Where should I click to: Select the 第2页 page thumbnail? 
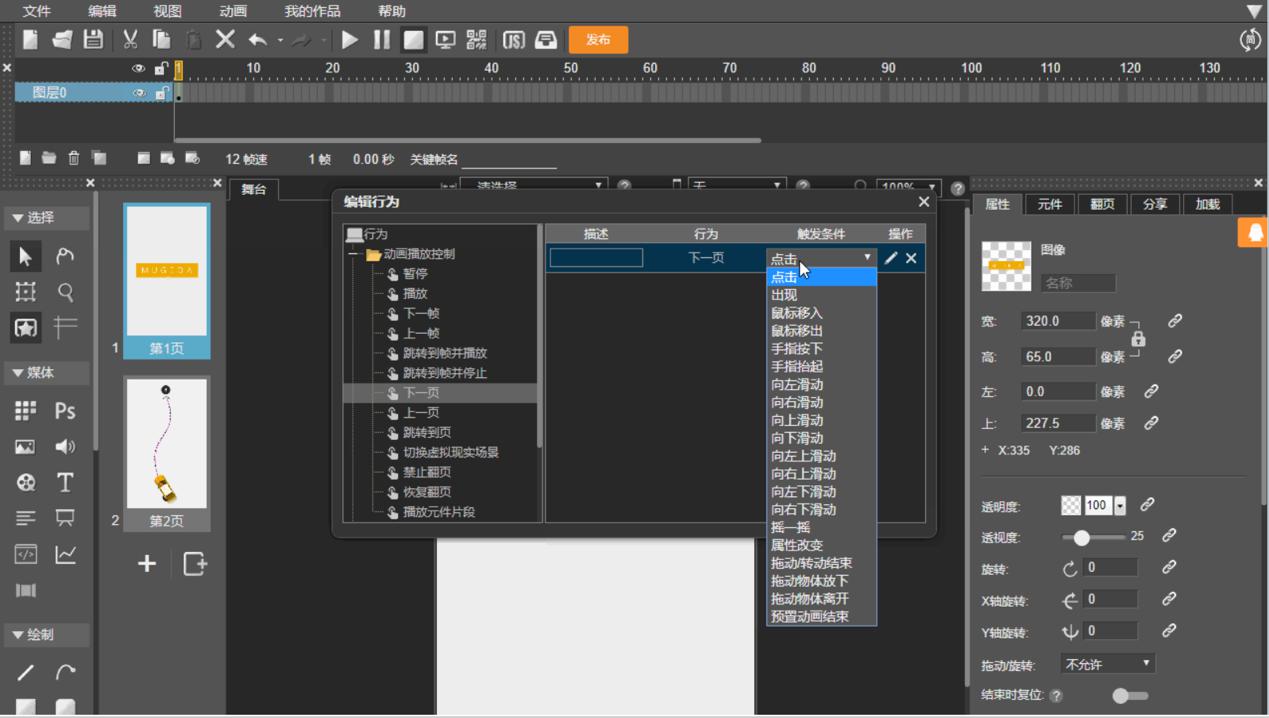point(166,445)
